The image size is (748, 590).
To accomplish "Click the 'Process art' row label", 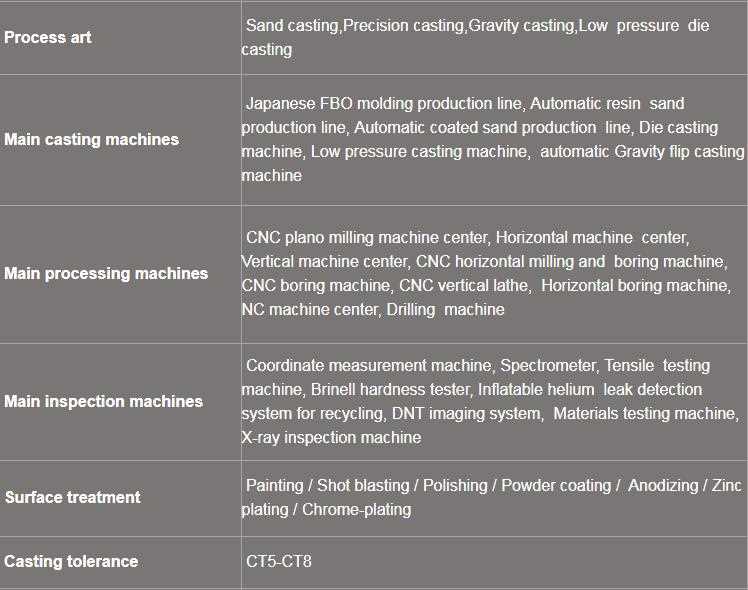I will [48, 37].
